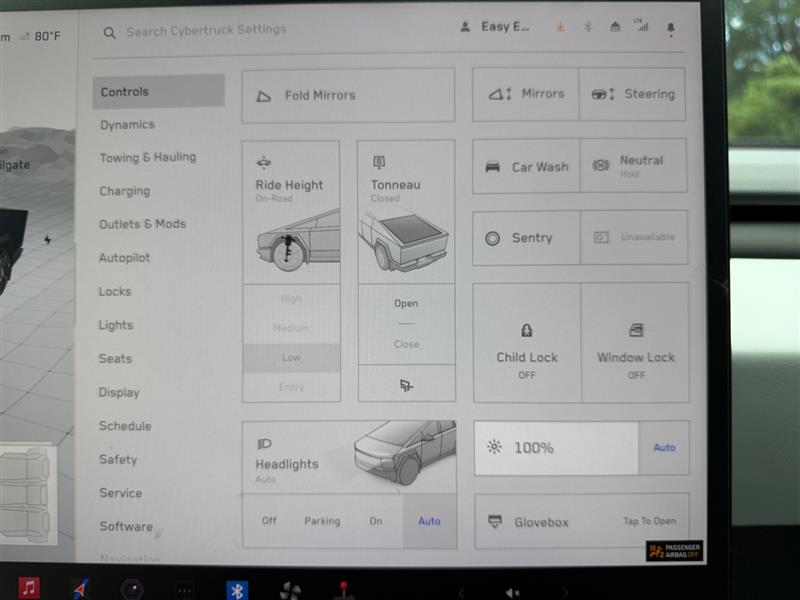Select the Autopilot tab
The height and width of the screenshot is (600, 800).
pyautogui.click(x=124, y=258)
